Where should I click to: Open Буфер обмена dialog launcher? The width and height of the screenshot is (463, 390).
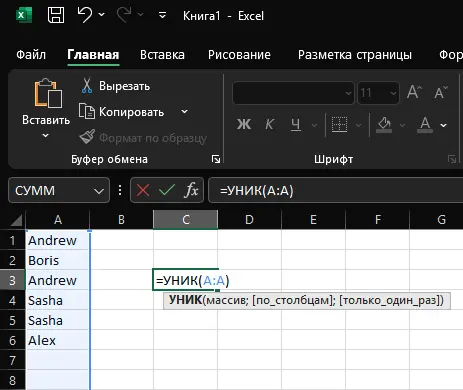tap(216, 159)
